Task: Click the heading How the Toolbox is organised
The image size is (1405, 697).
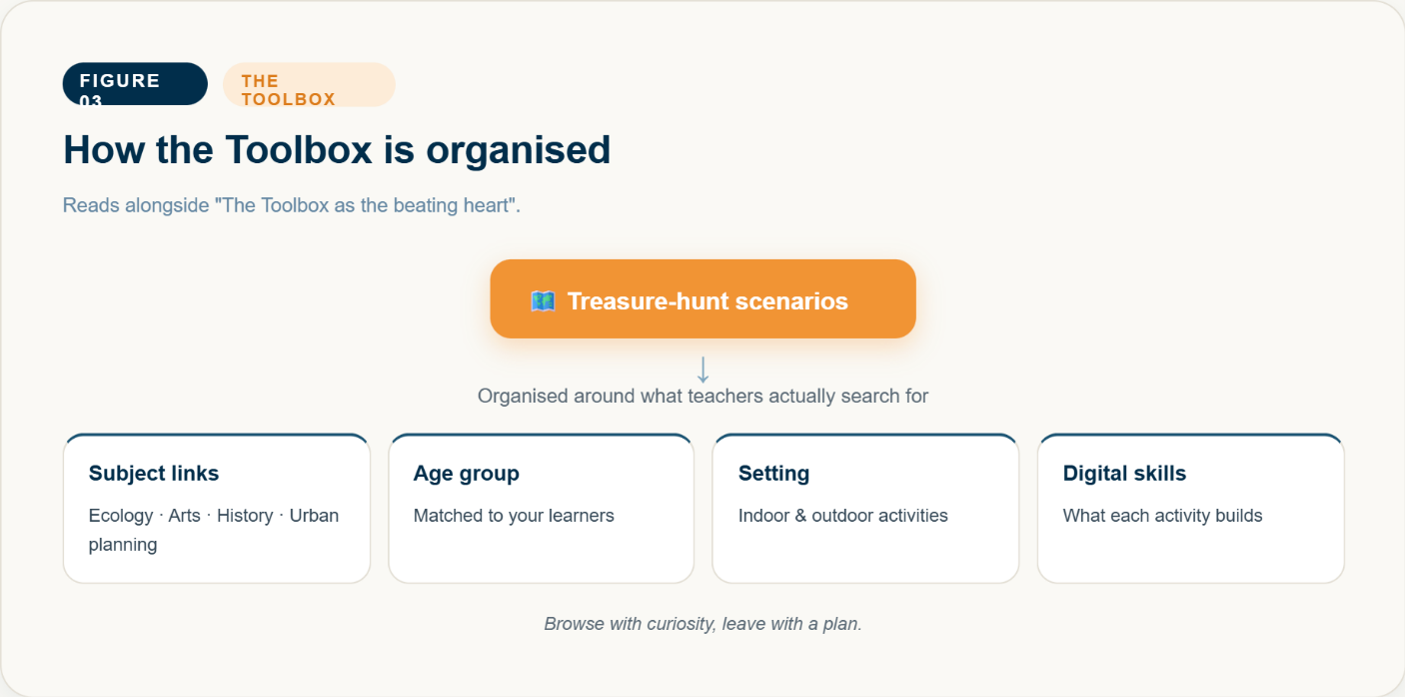Action: [x=337, y=150]
